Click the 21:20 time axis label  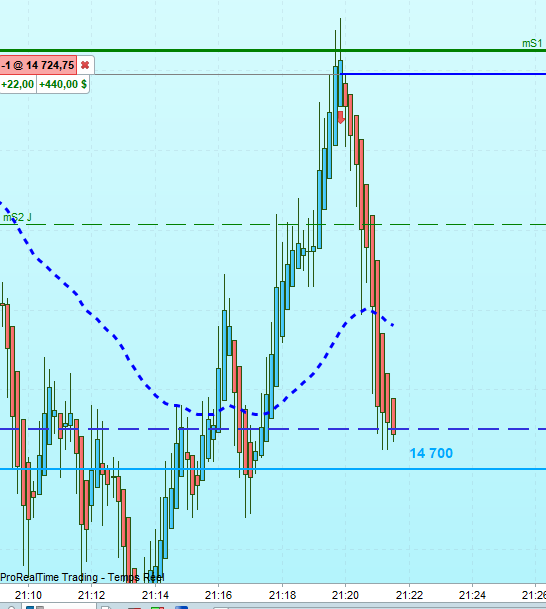[x=345, y=595]
